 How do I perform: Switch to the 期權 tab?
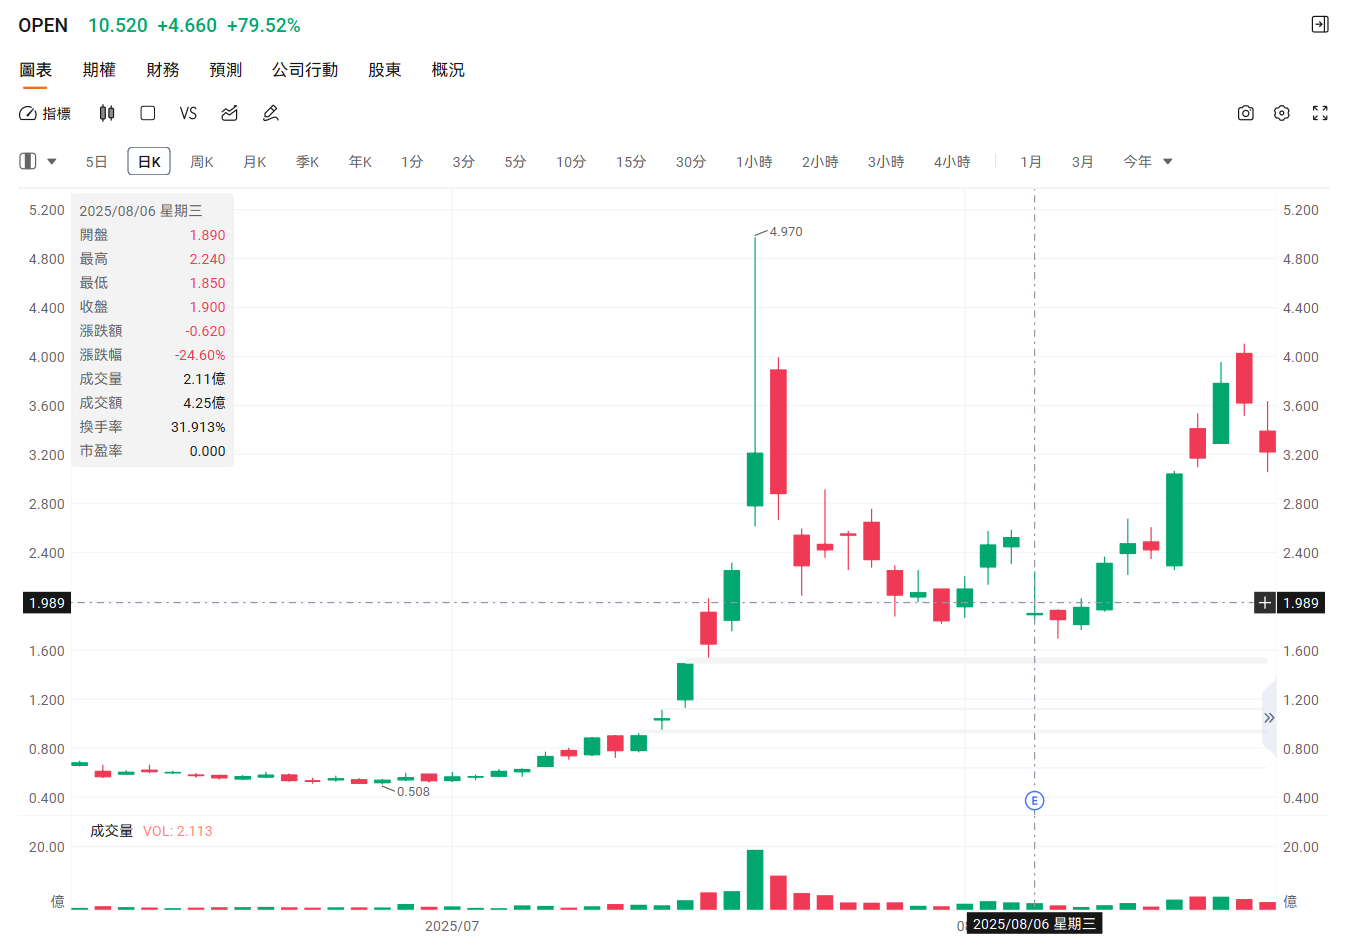(x=99, y=70)
